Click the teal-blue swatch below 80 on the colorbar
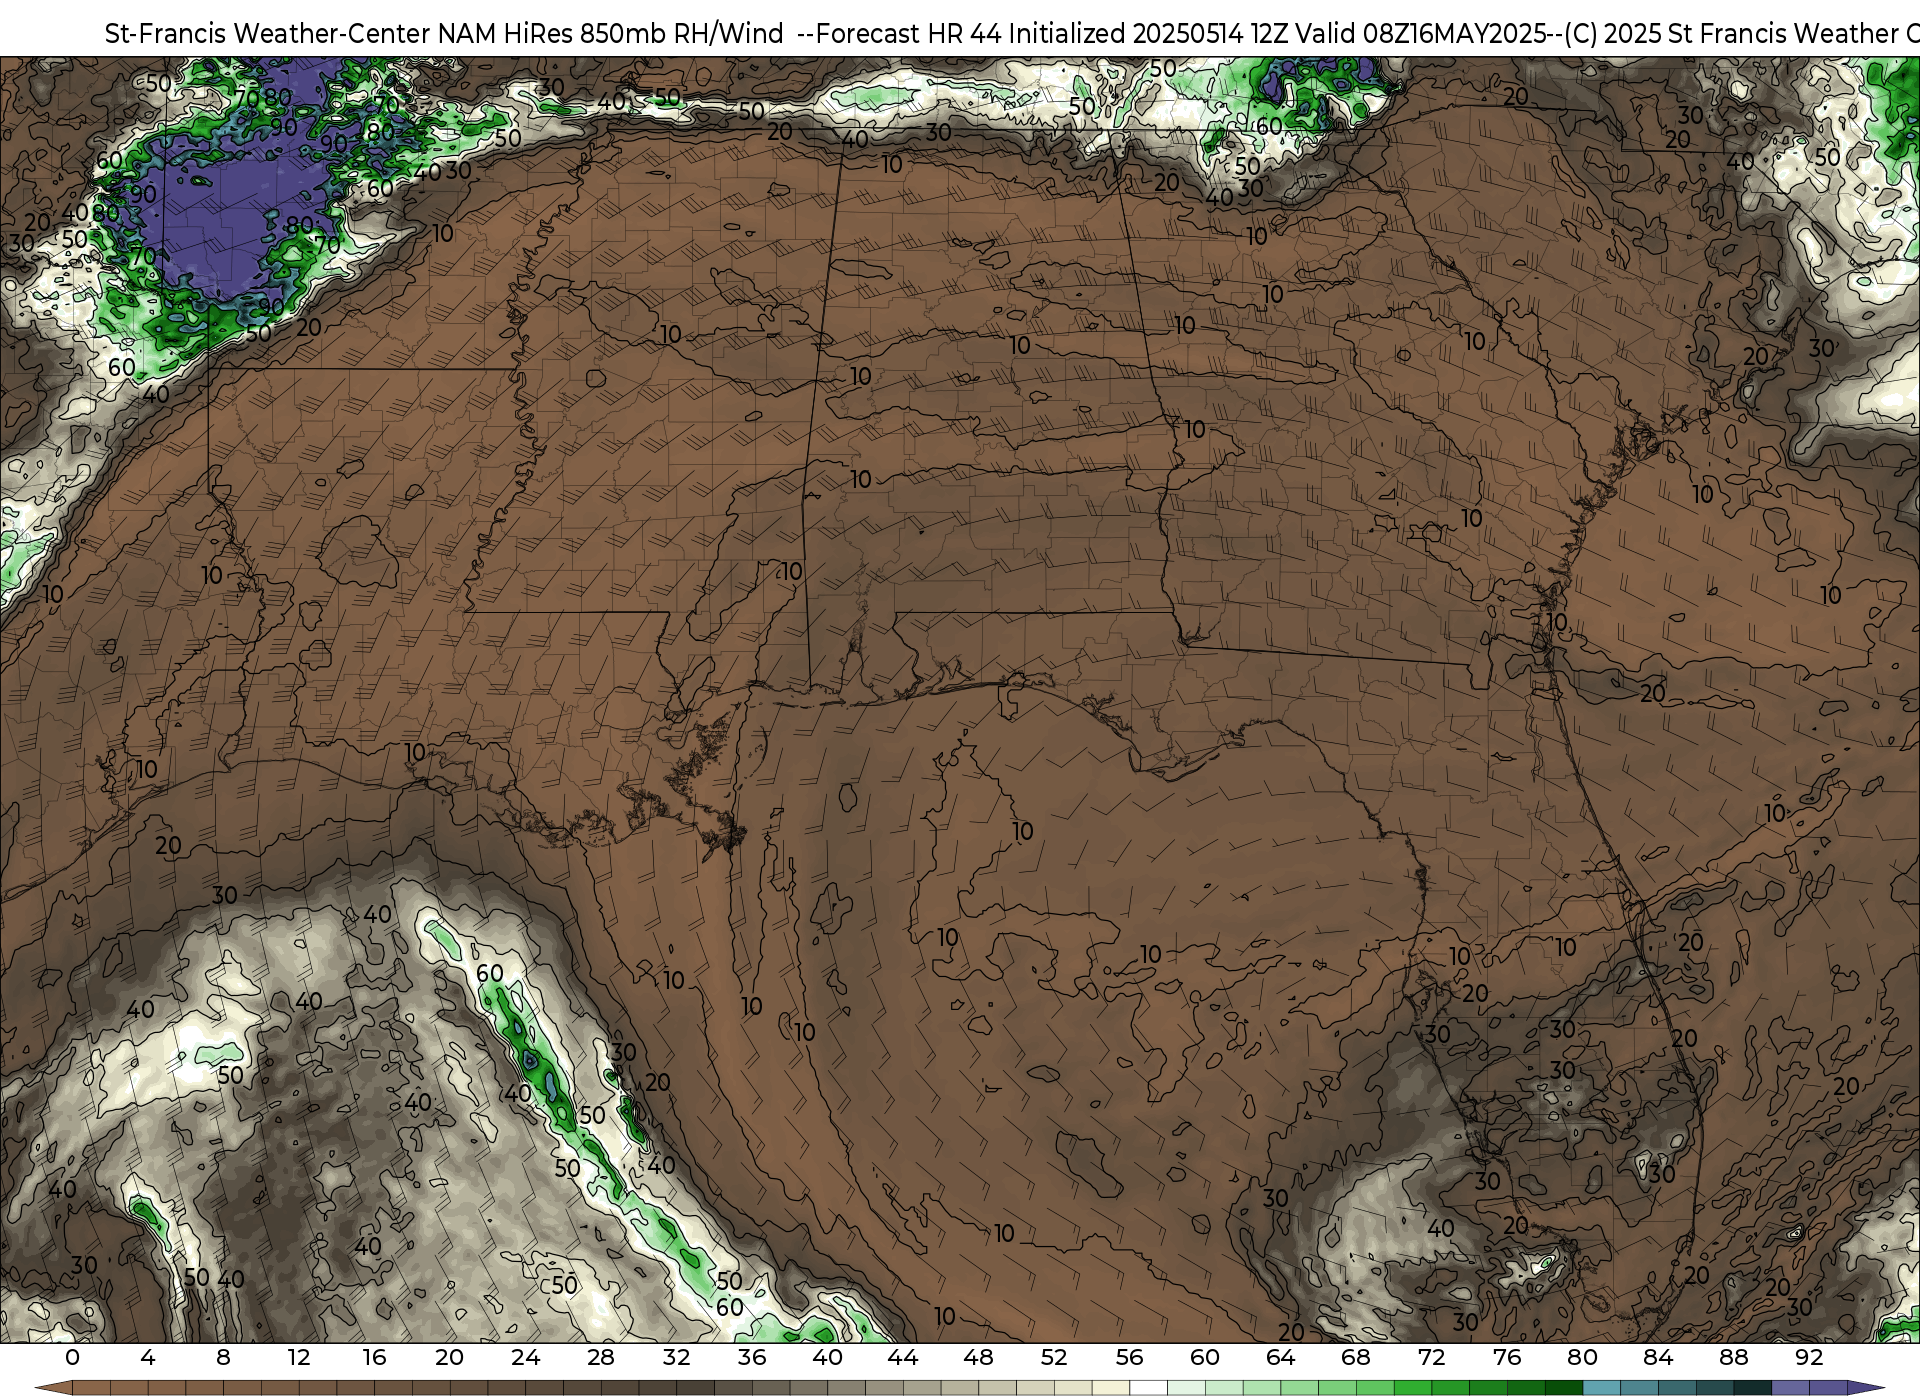This screenshot has height=1400, width=1920. click(x=1601, y=1388)
